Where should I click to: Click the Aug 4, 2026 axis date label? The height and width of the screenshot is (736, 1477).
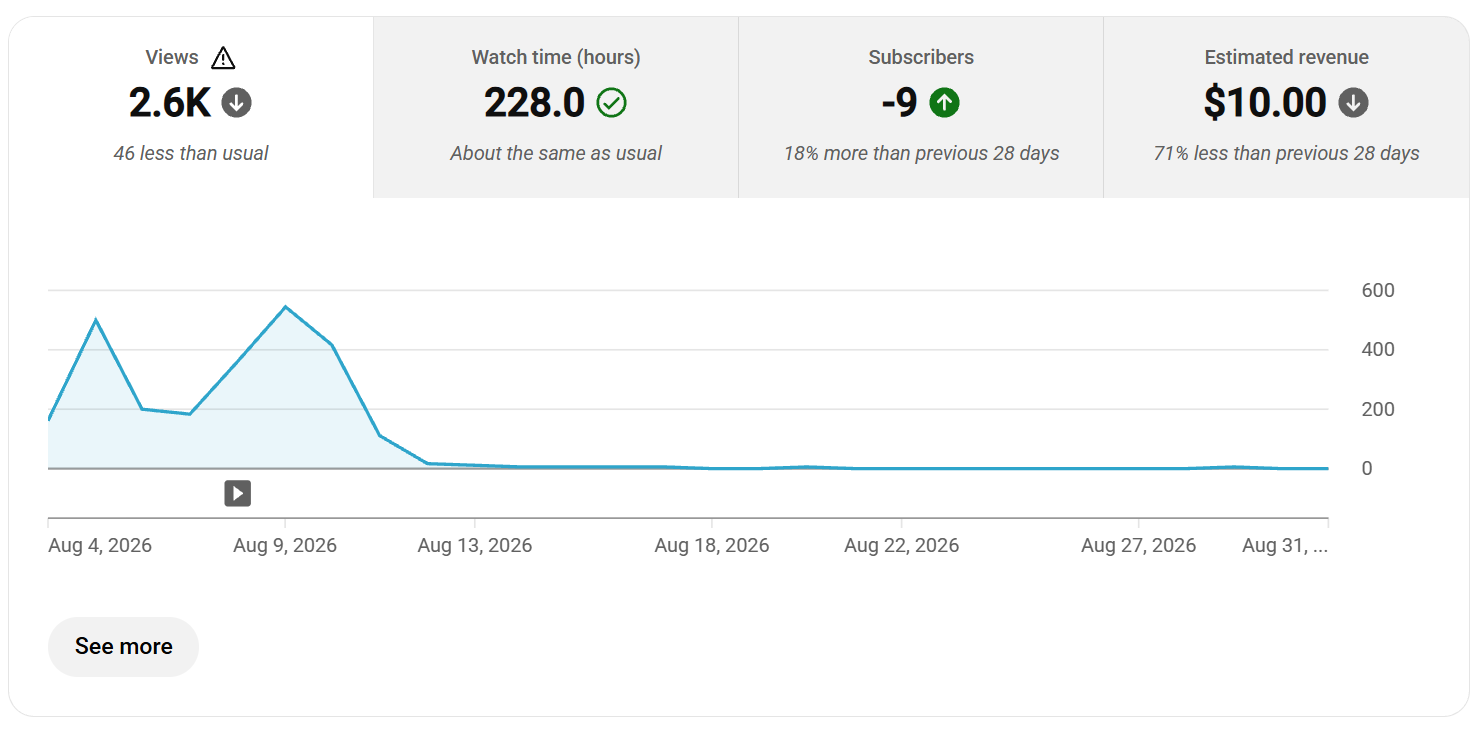click(x=100, y=545)
